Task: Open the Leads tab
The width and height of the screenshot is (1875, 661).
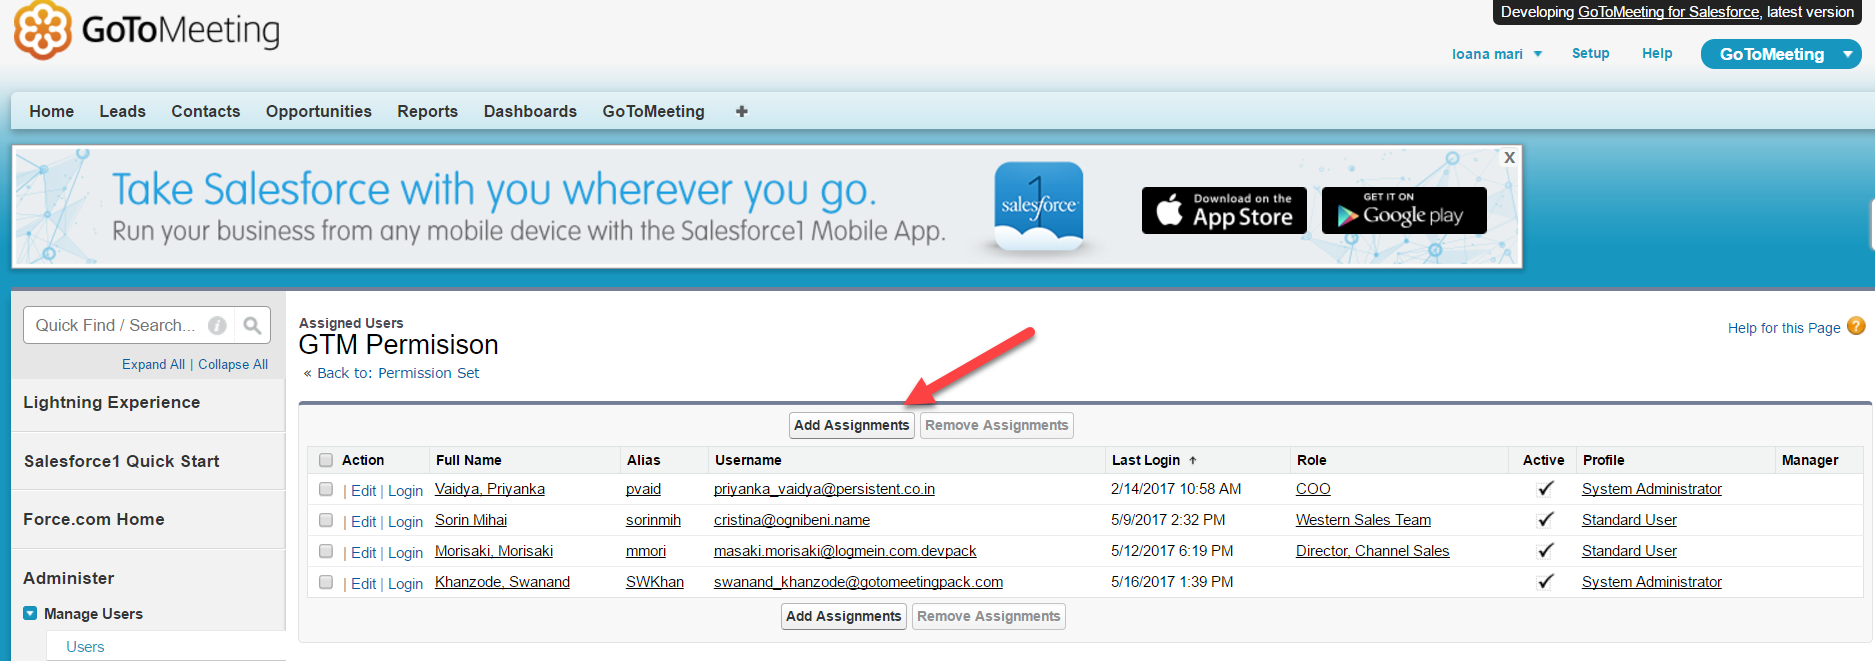Action: pyautogui.click(x=122, y=111)
